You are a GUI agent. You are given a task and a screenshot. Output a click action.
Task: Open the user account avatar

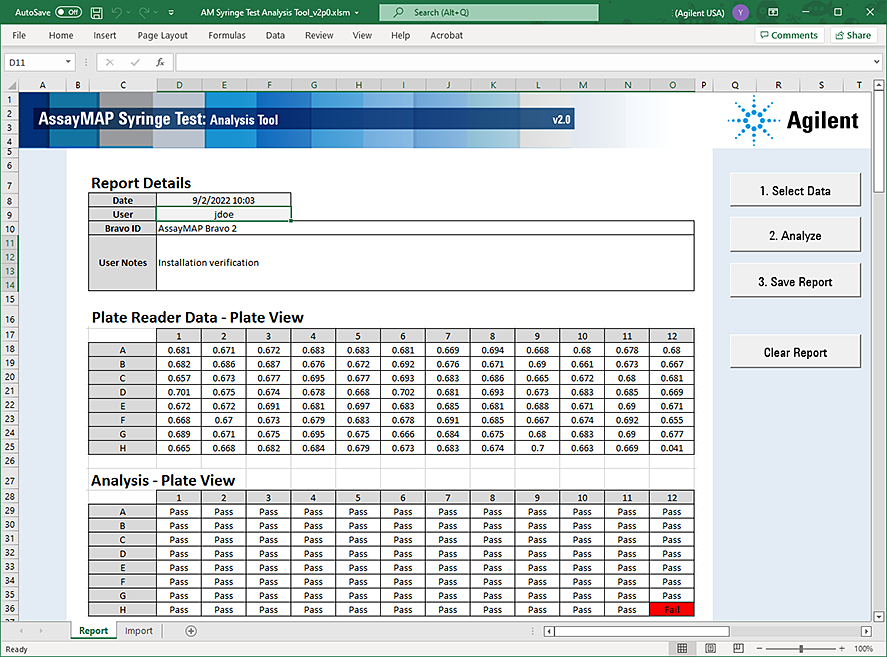[x=740, y=12]
